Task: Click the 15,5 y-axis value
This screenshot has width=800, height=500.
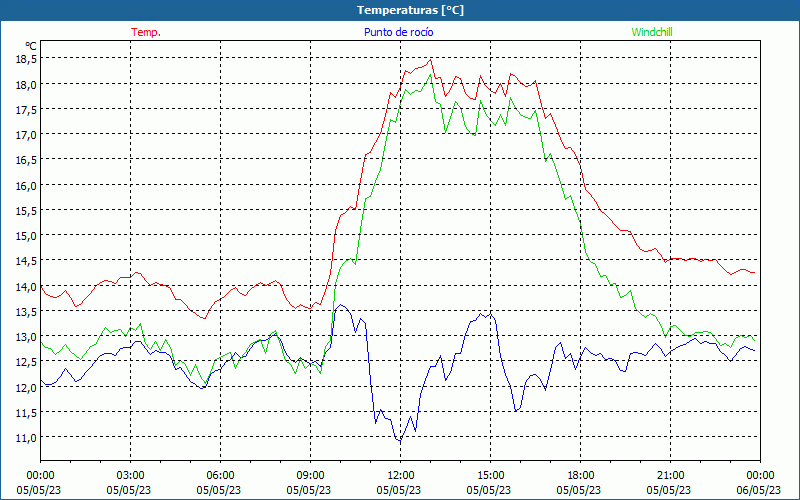Action: 26,211
